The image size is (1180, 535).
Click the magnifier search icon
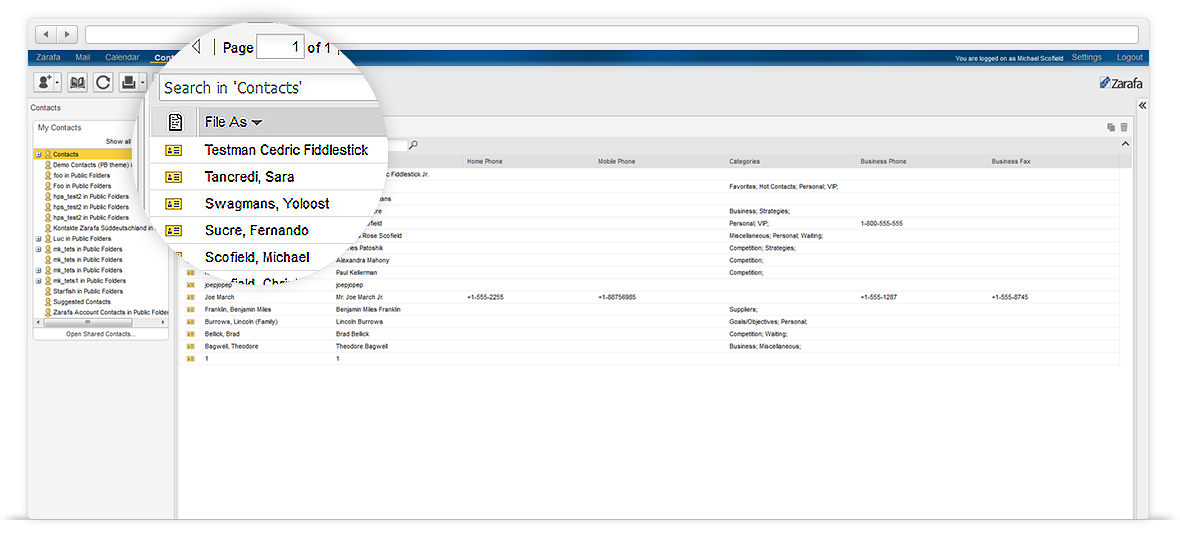click(413, 144)
